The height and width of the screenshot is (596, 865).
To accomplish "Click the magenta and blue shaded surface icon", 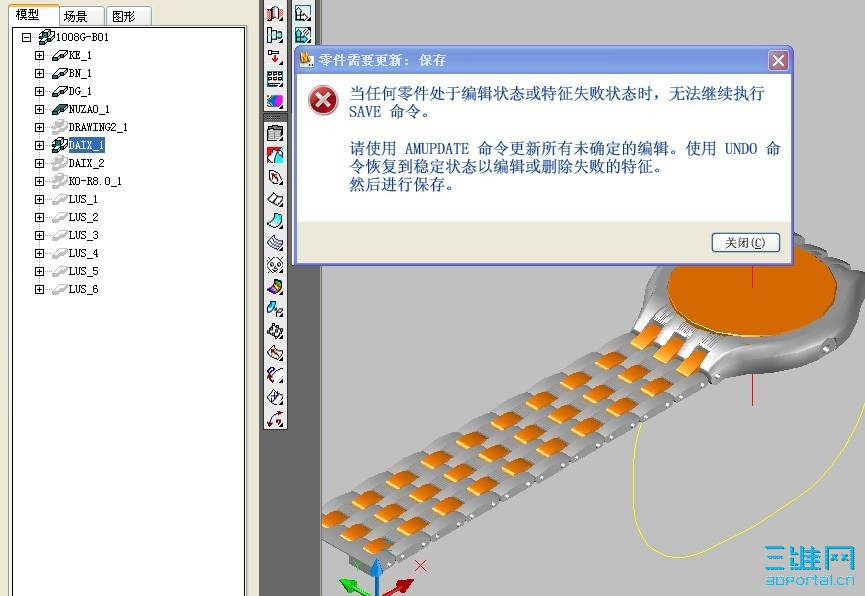I will [275, 101].
